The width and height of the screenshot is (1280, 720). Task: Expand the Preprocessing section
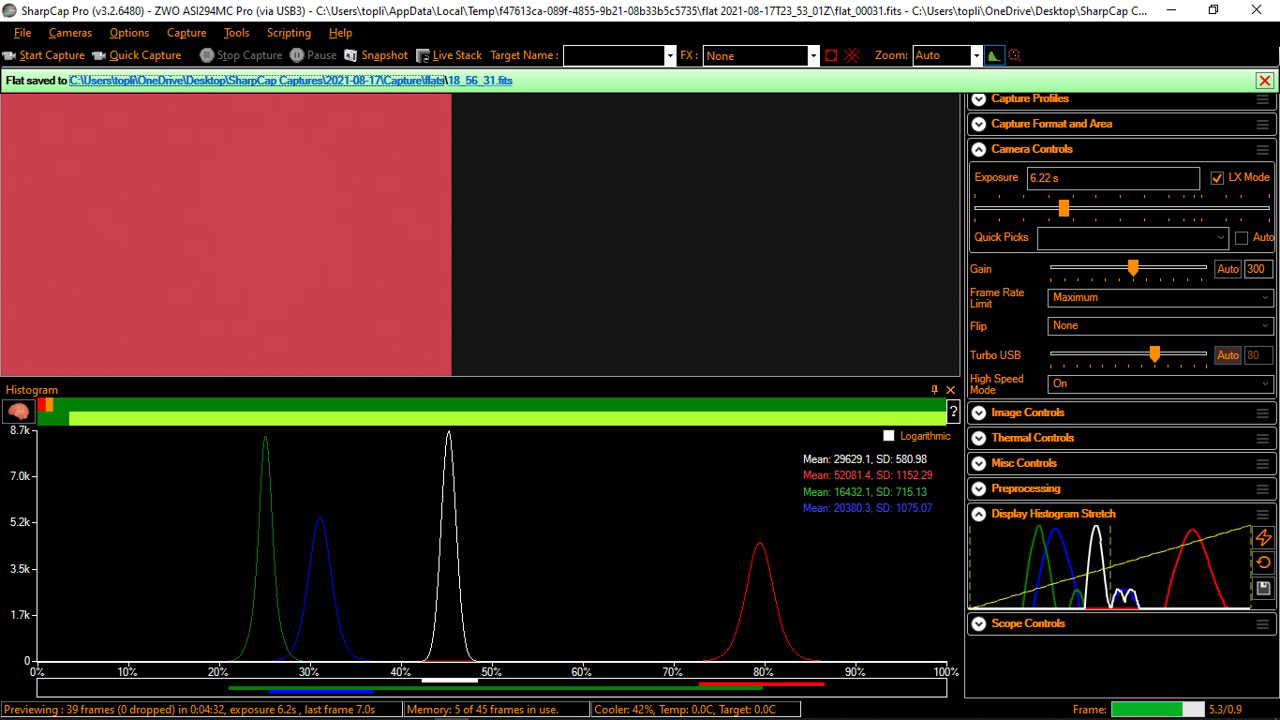(978, 489)
